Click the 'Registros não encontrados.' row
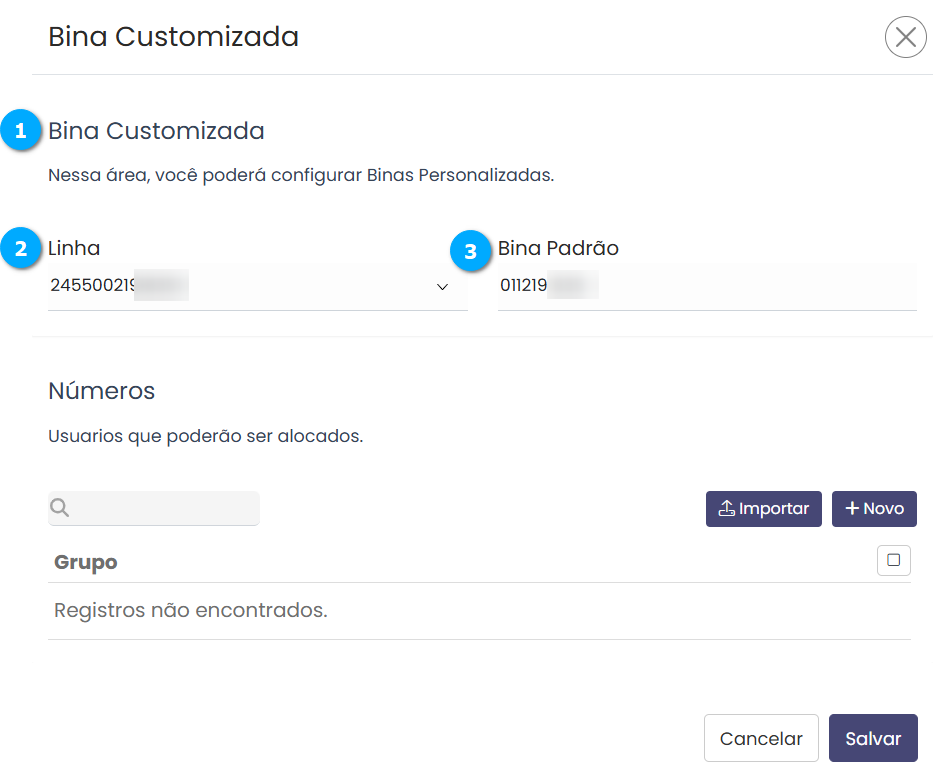The height and width of the screenshot is (766, 933). (x=191, y=610)
